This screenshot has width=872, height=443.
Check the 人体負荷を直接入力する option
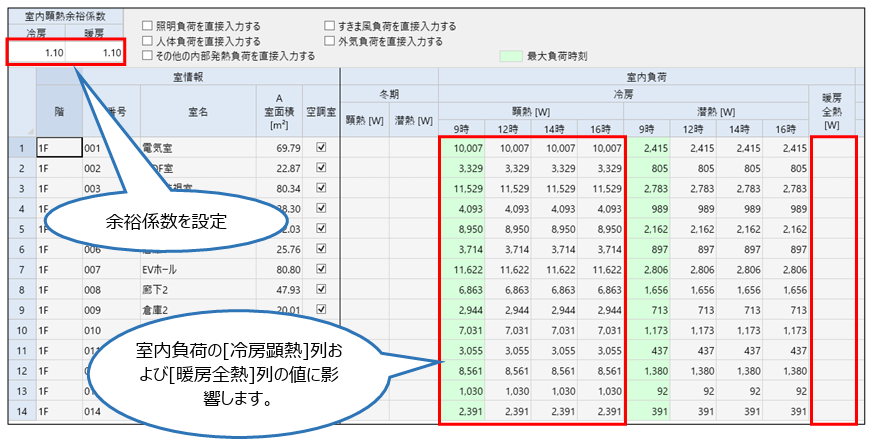click(x=148, y=42)
